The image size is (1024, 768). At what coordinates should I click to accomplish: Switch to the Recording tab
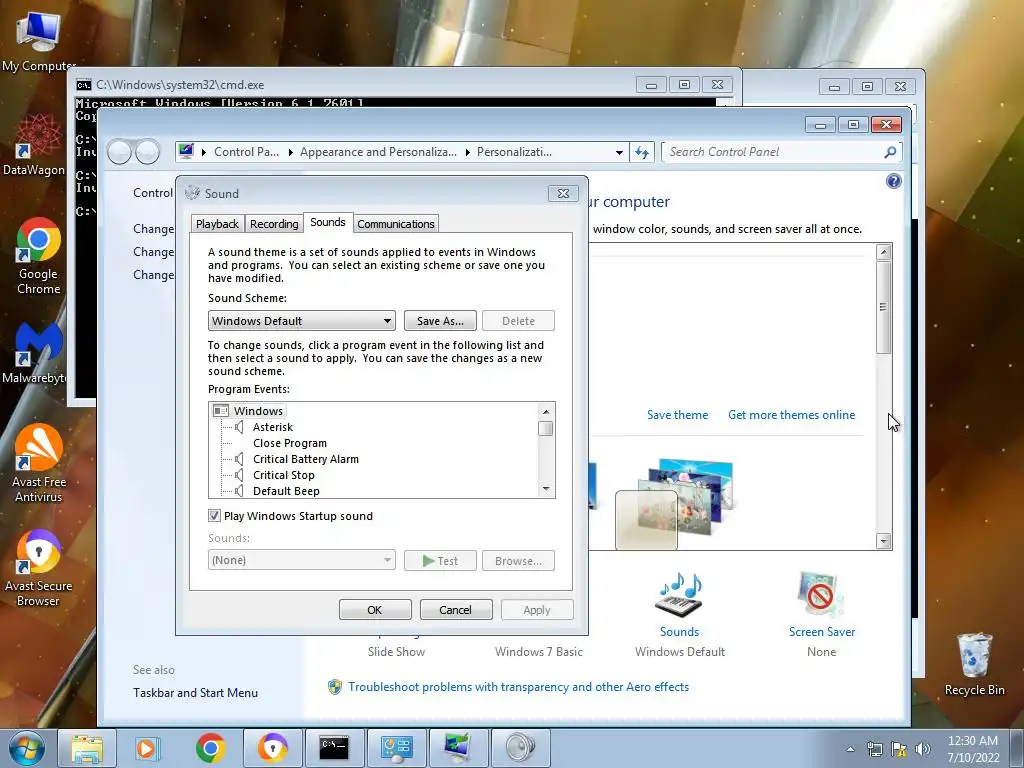click(x=274, y=224)
